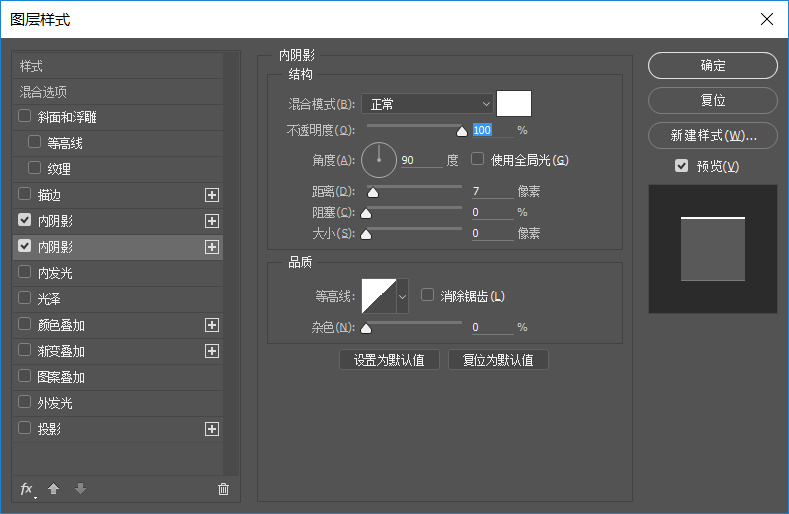Toggle the 使用全局光 checkbox
Viewport: 789px width, 514px height.
478,159
